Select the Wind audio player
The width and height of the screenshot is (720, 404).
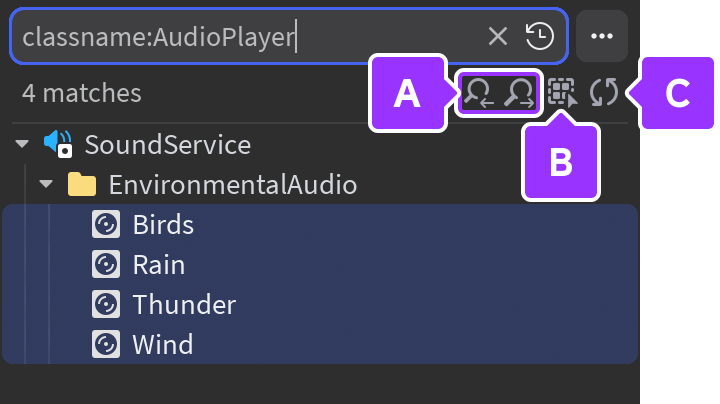(162, 345)
